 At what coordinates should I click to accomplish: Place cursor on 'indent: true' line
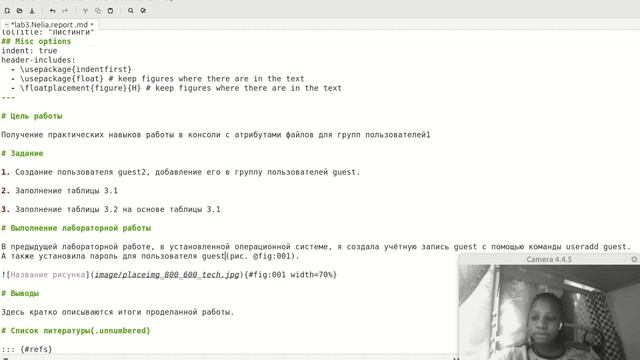click(29, 51)
